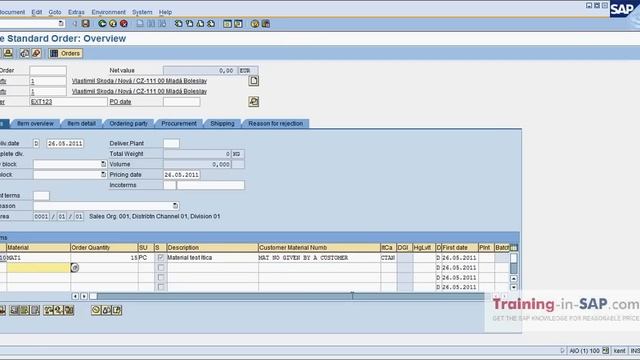Switch to the Reason for rejection tab
The height and width of the screenshot is (360, 640).
[x=276, y=123]
